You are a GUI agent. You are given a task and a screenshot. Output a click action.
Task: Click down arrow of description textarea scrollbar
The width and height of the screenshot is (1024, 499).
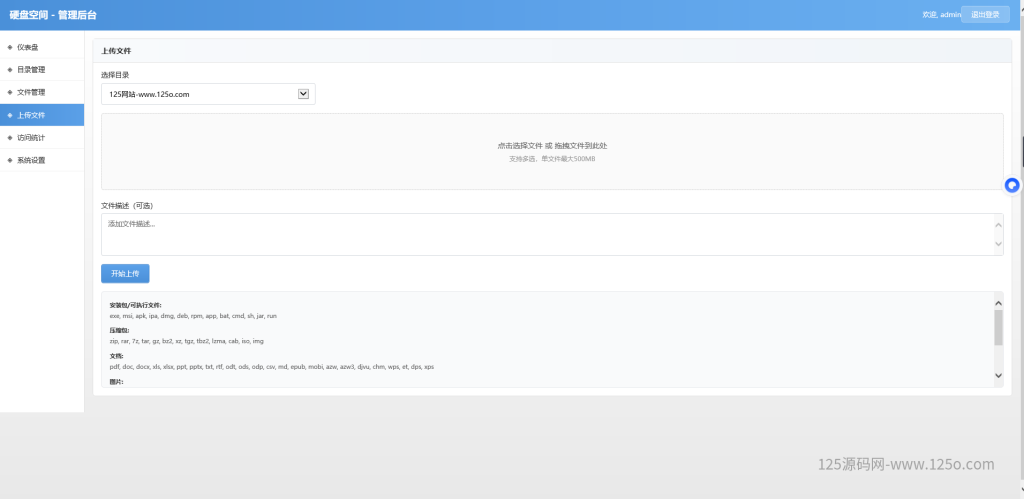[997, 244]
